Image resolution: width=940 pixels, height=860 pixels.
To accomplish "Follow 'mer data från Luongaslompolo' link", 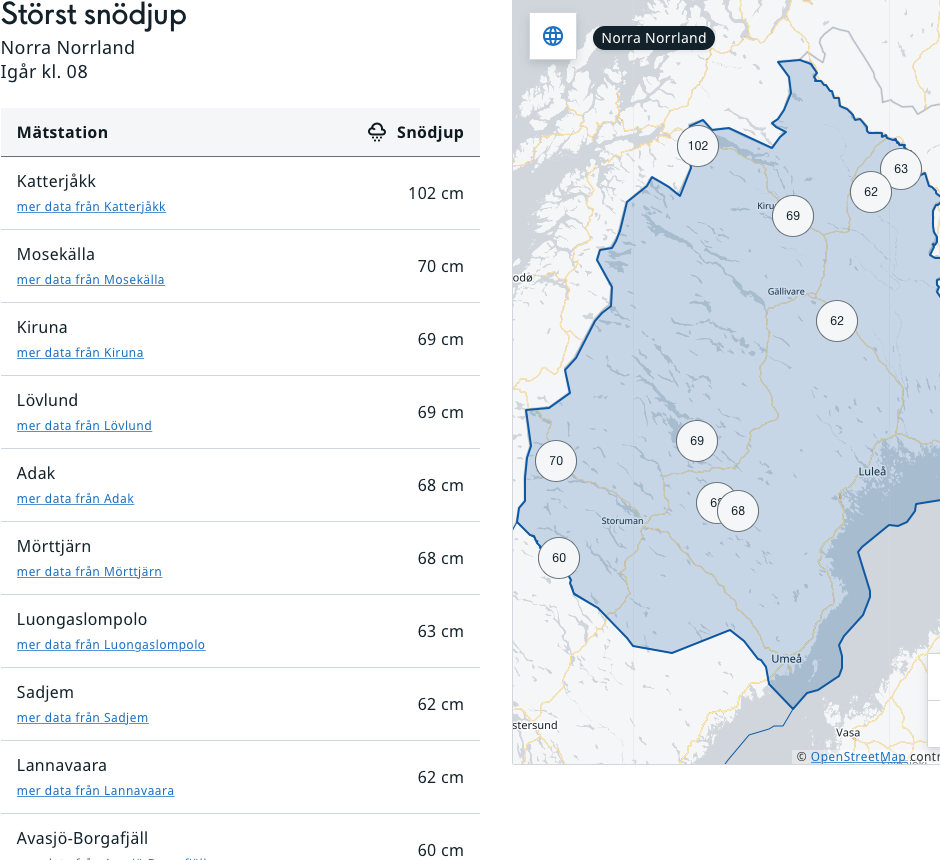I will [x=111, y=645].
